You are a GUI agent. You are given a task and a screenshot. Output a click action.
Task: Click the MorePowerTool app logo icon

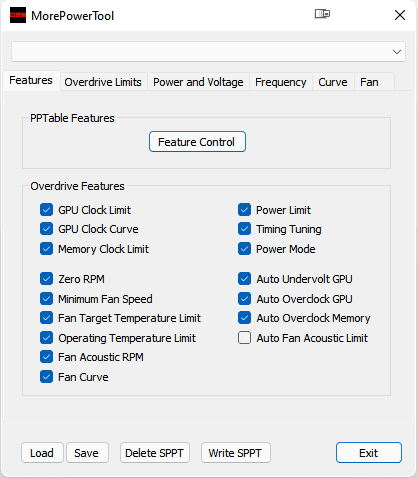coord(18,15)
